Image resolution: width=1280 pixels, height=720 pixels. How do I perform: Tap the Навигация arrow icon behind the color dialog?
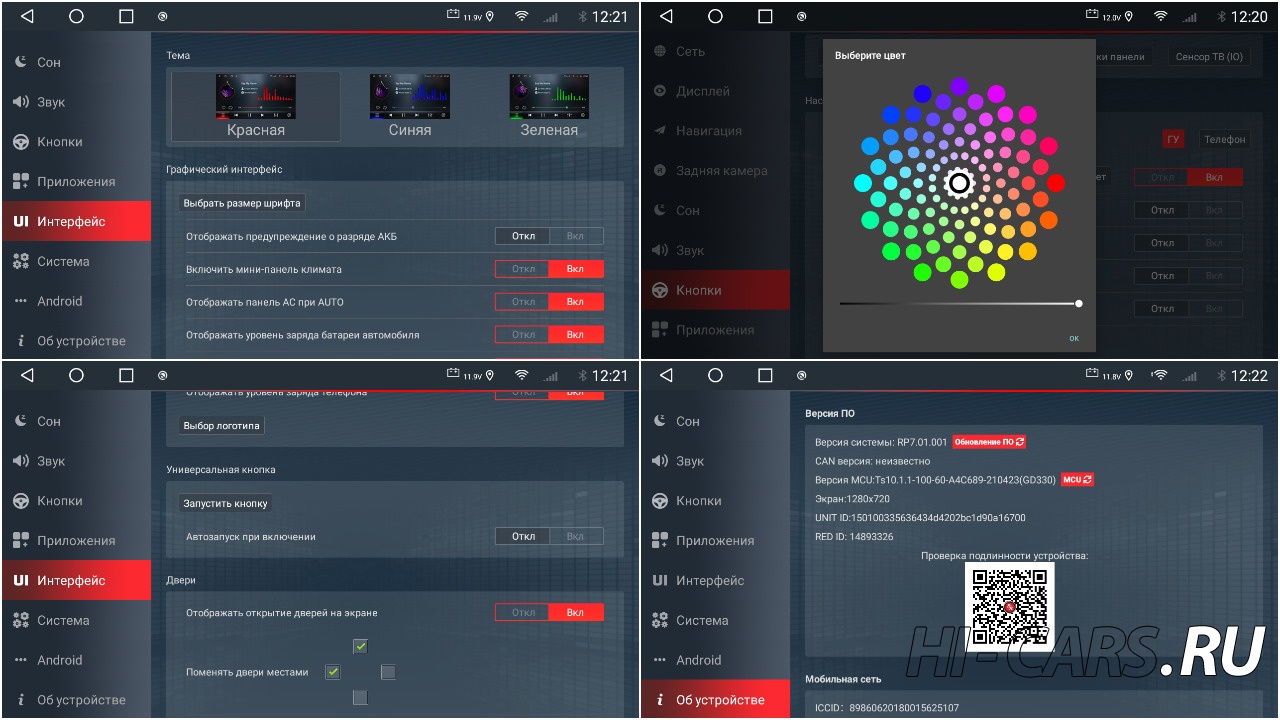659,131
